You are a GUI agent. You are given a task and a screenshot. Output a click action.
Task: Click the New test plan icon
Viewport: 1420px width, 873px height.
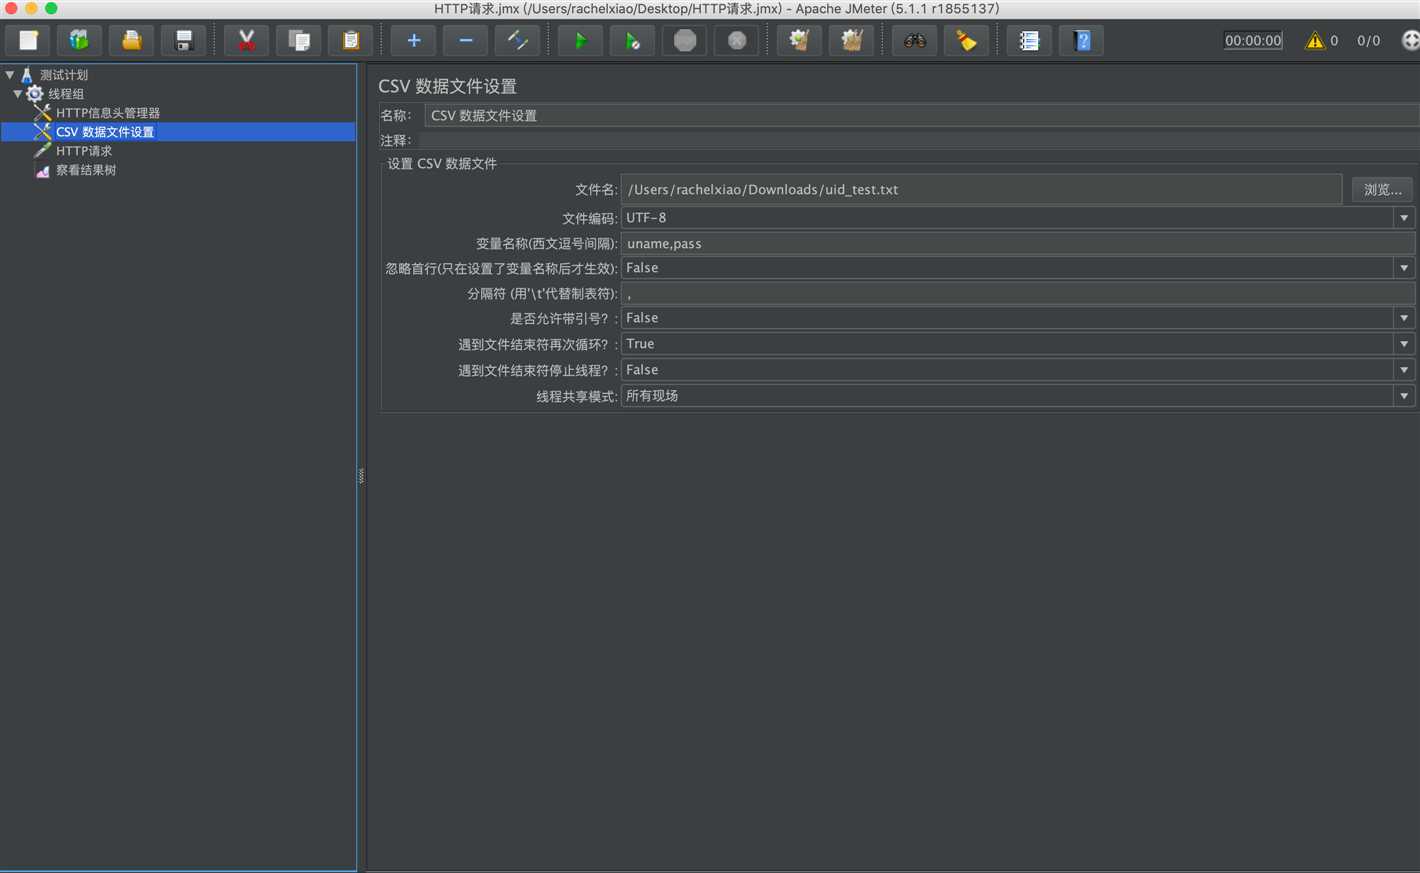pos(28,41)
